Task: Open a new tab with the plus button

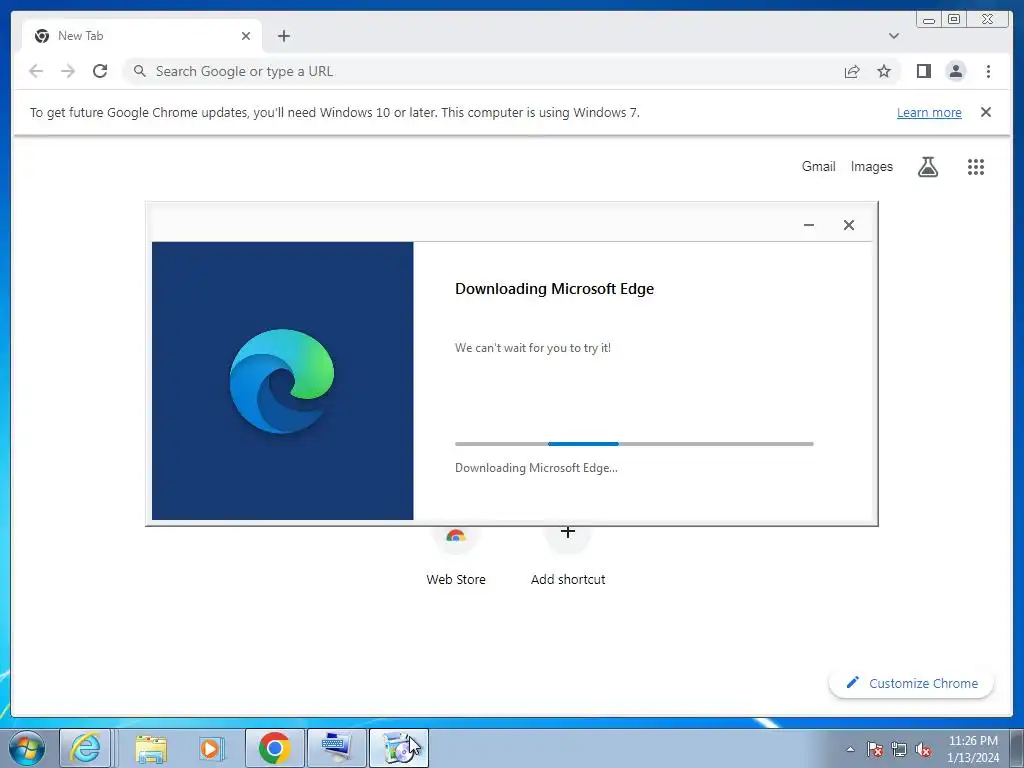Action: click(x=283, y=36)
